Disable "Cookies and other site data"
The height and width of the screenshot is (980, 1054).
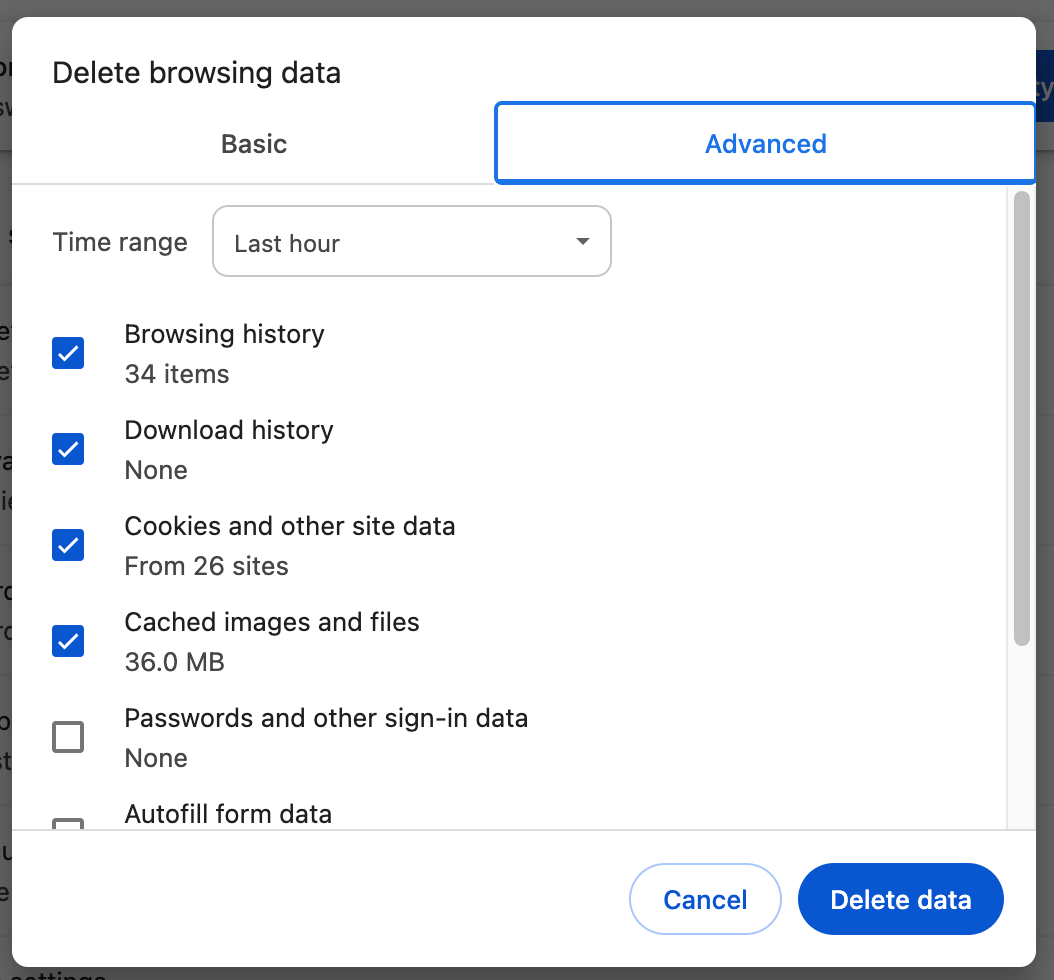pos(67,545)
